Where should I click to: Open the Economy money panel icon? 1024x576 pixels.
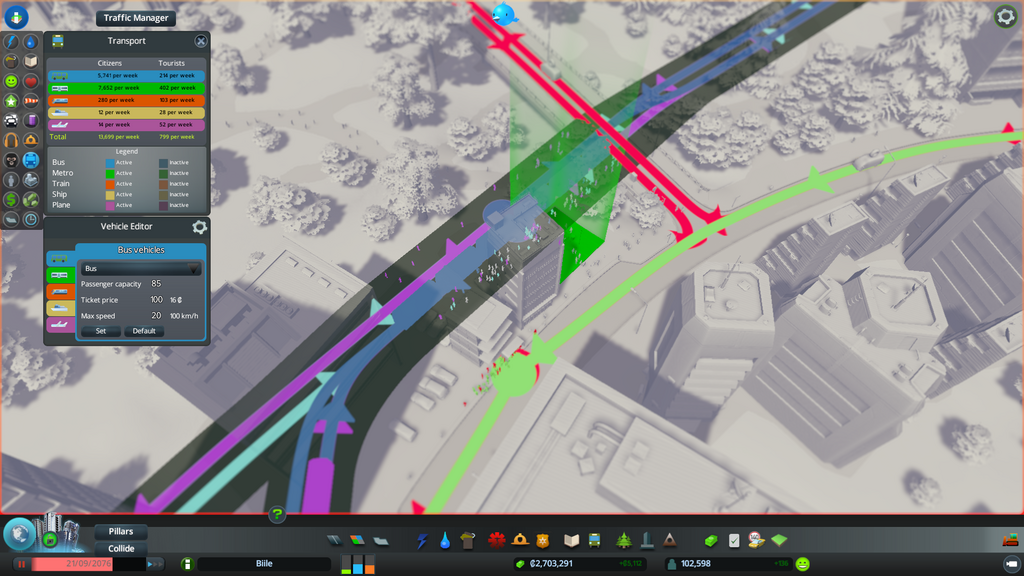click(x=711, y=540)
